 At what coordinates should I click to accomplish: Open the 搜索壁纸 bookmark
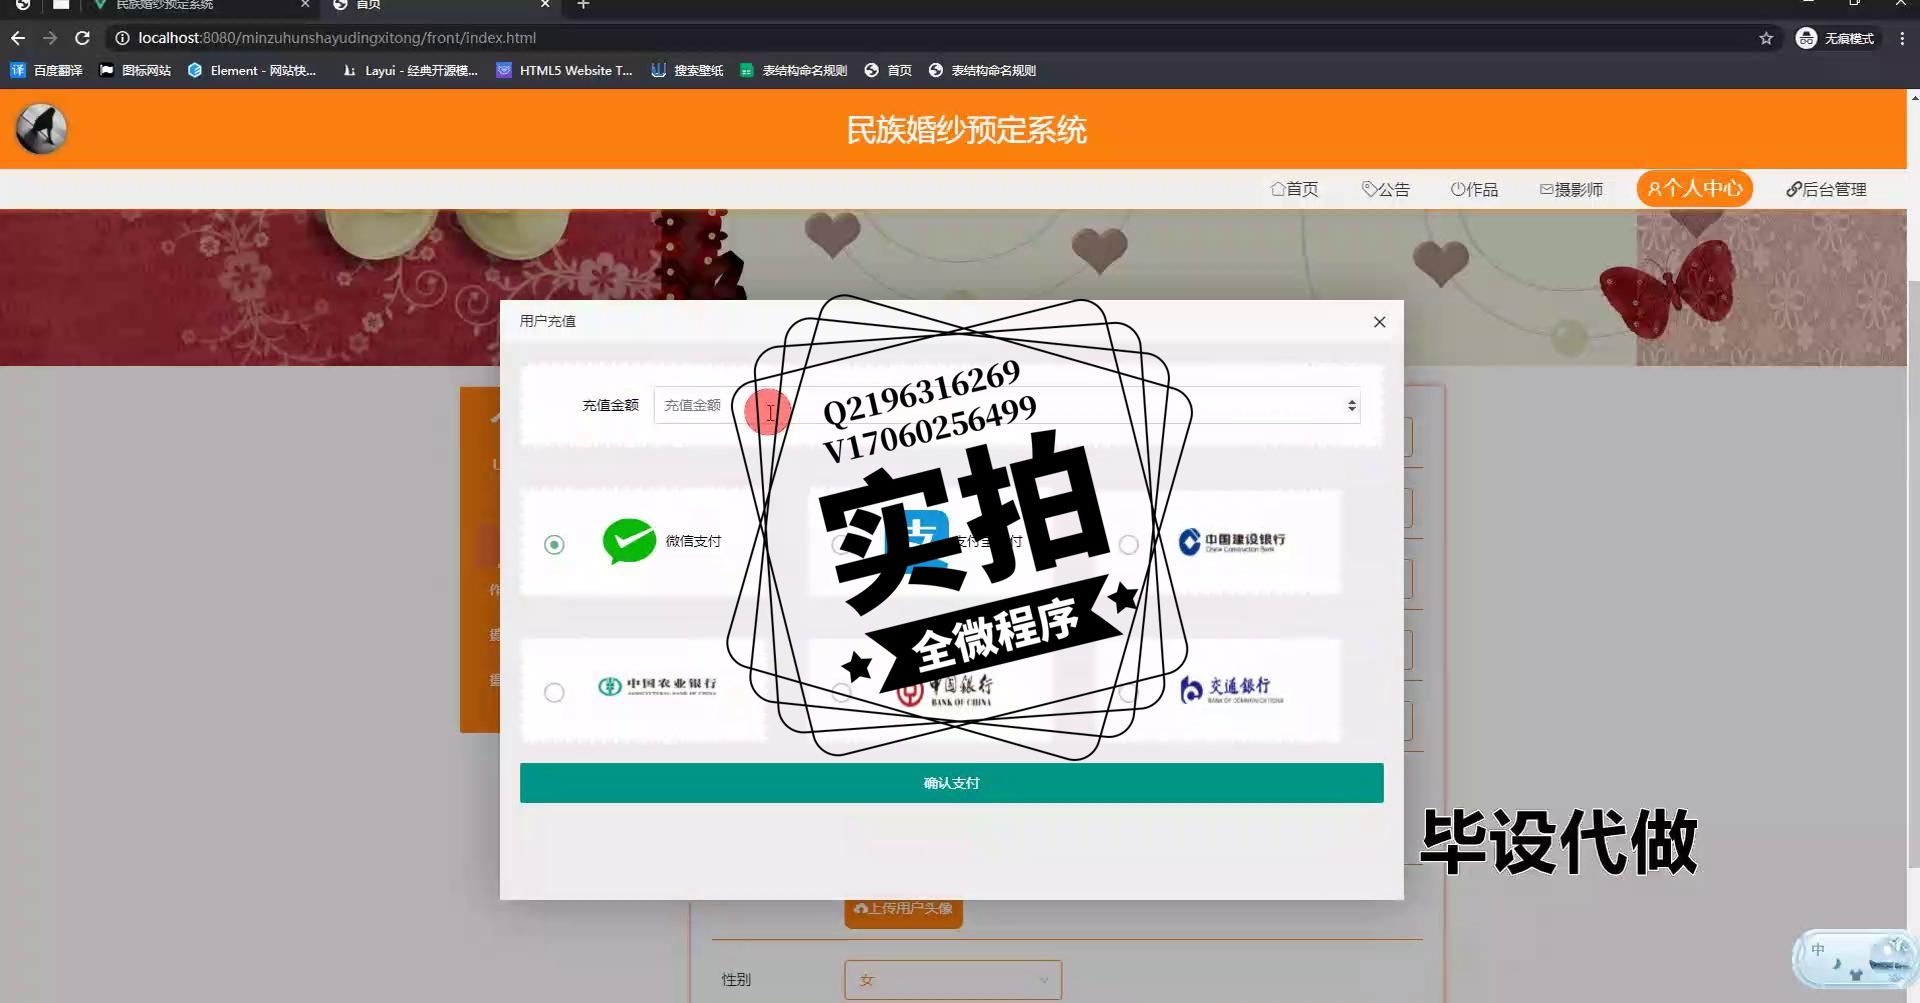click(687, 70)
